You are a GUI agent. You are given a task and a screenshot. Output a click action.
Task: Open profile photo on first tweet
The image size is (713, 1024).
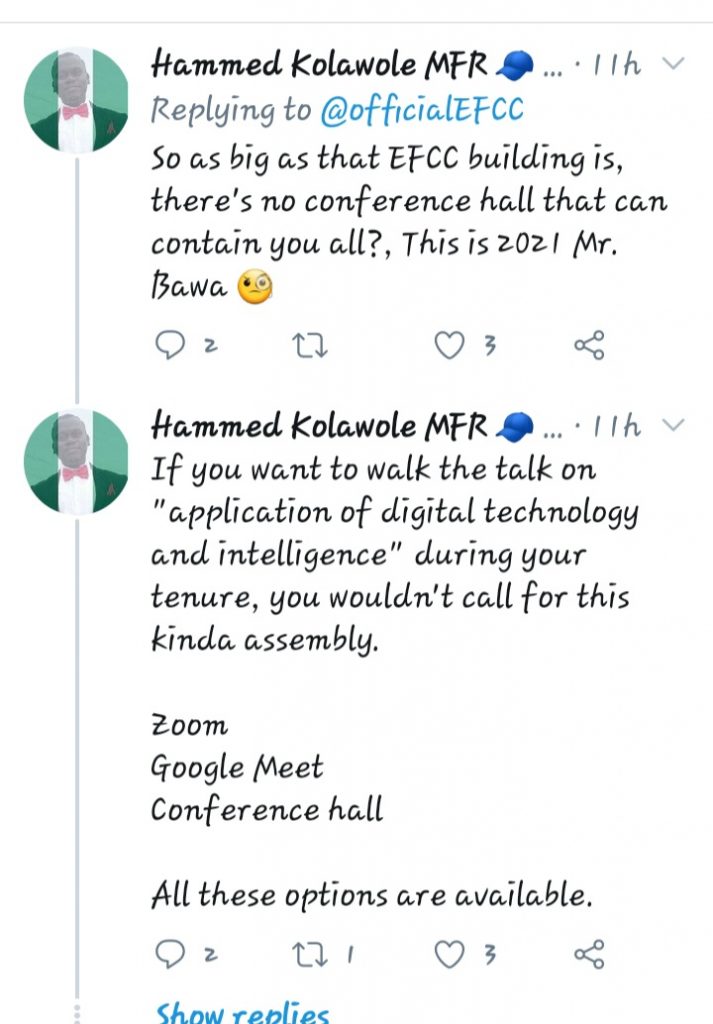[x=77, y=100]
